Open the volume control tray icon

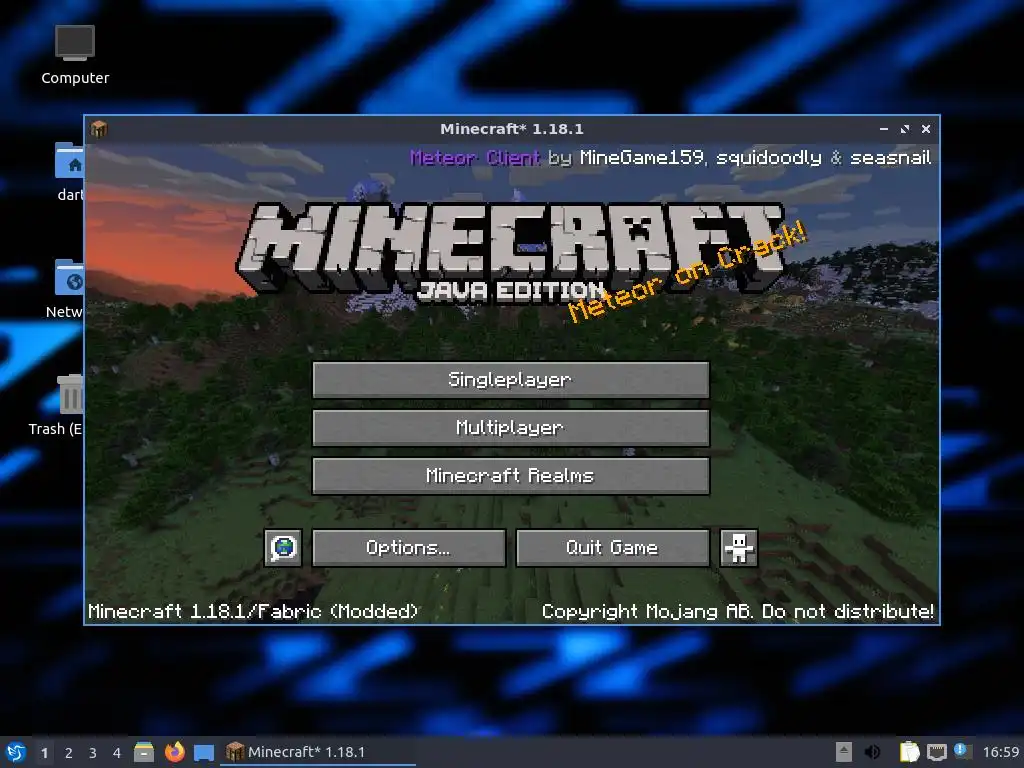tap(872, 752)
